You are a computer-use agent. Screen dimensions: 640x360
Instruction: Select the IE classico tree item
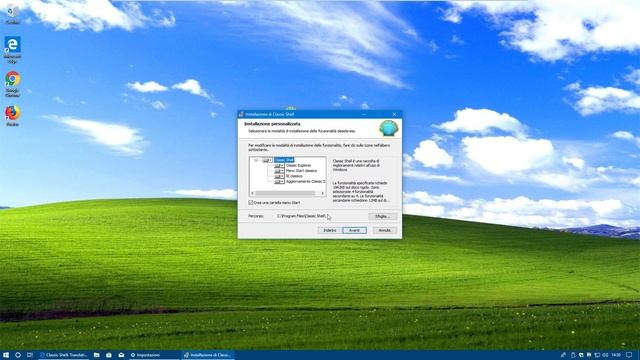coord(294,176)
